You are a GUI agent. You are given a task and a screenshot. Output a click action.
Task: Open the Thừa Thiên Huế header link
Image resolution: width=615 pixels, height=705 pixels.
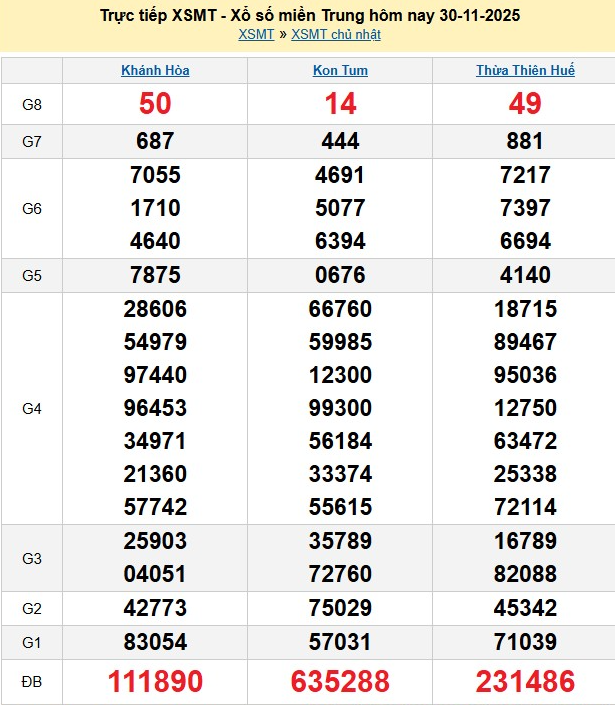point(525,70)
